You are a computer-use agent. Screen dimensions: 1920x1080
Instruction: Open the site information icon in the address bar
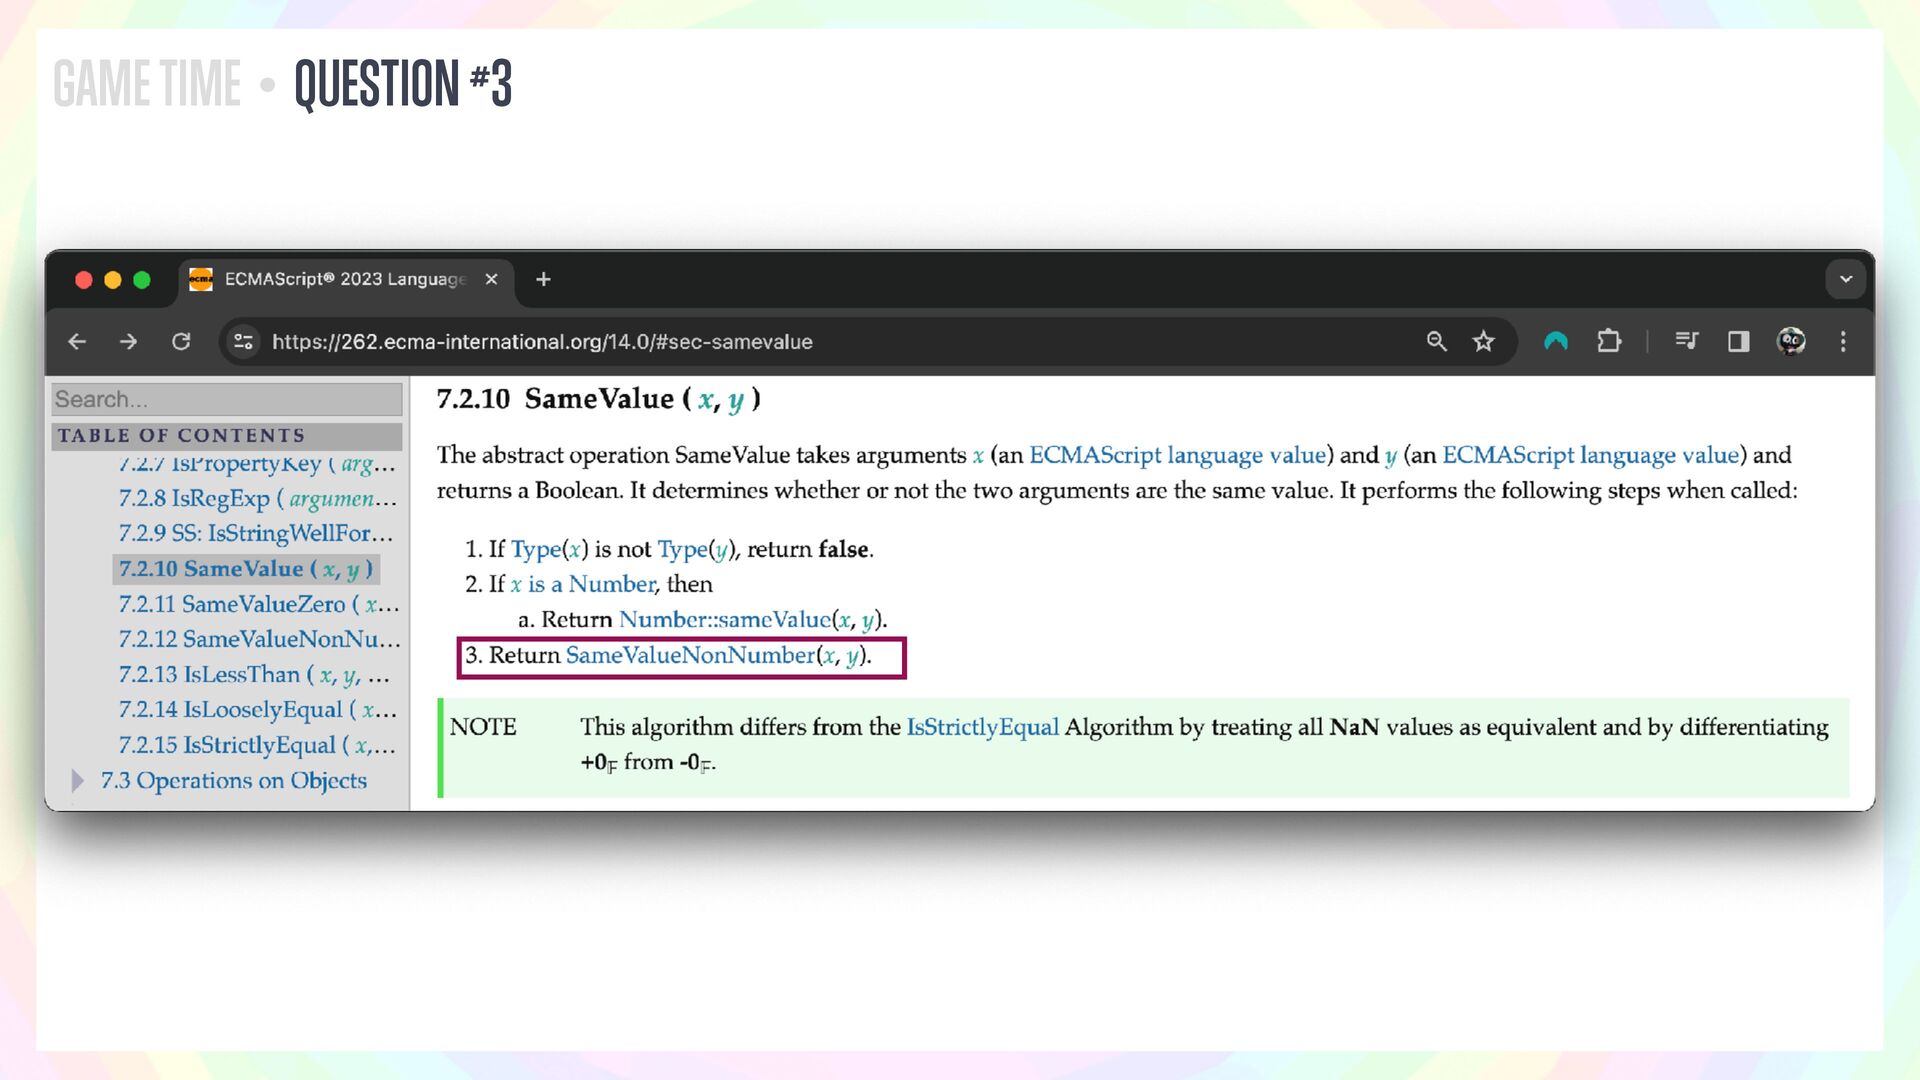243,342
